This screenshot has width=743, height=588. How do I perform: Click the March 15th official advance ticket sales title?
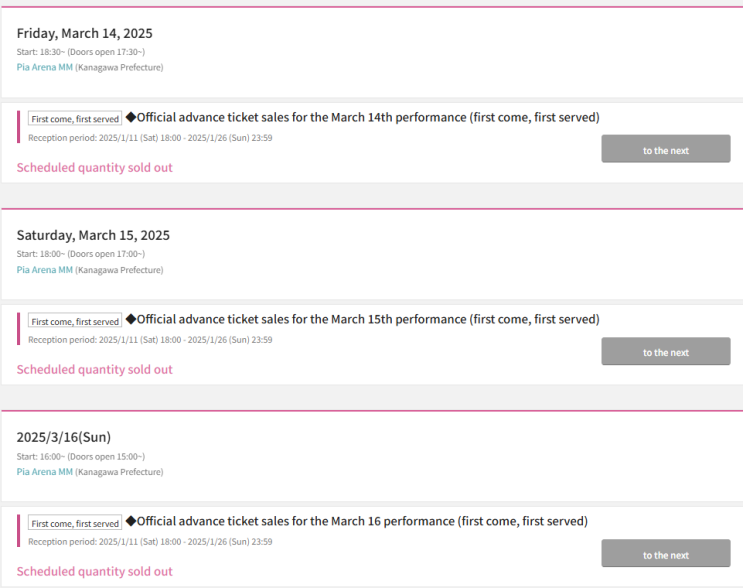pyautogui.click(x=368, y=319)
